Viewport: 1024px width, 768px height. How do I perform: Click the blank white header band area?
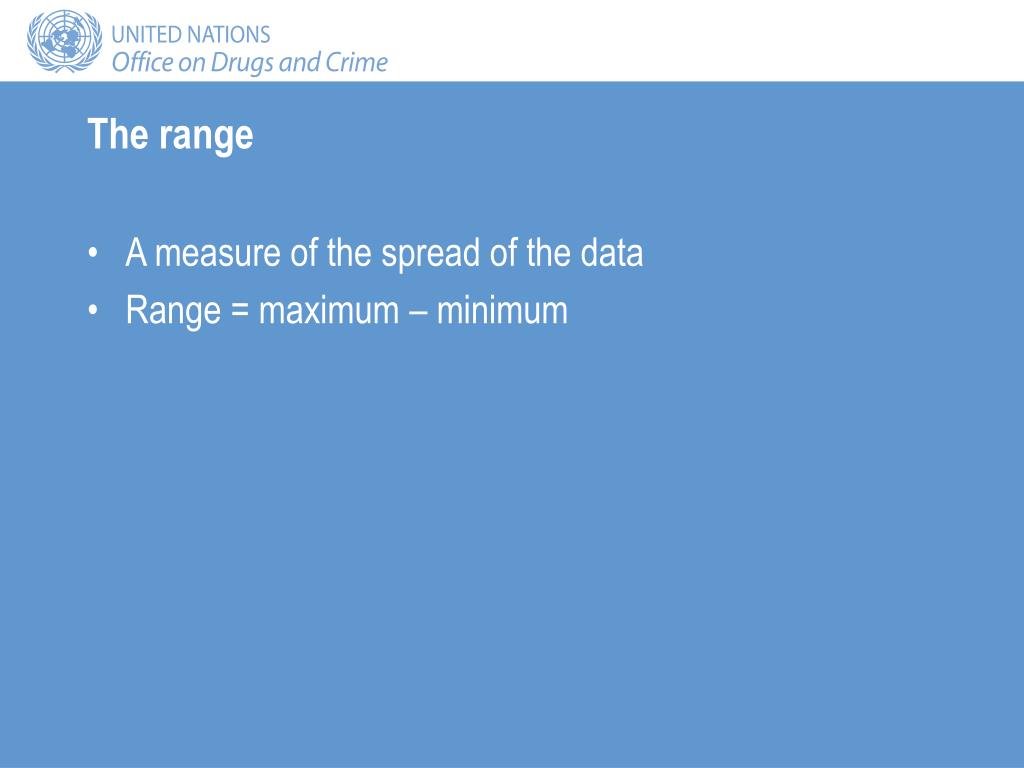[705, 40]
